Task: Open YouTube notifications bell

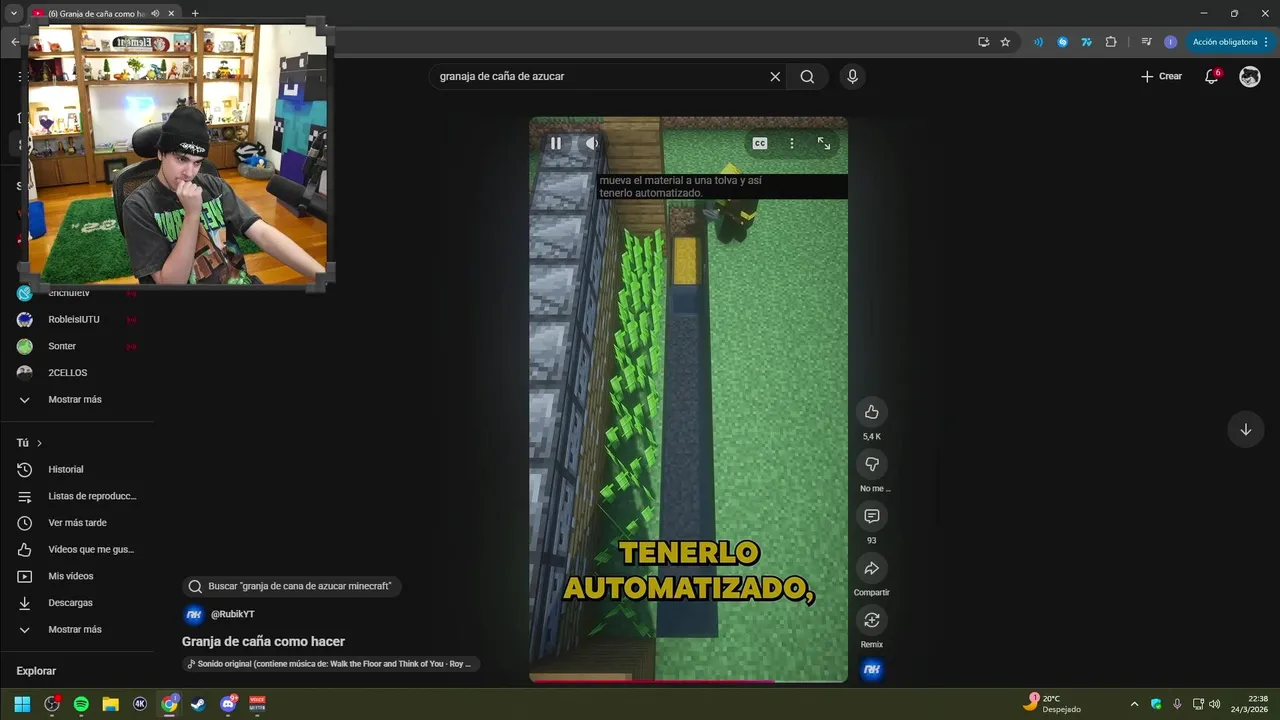Action: coord(1211,76)
